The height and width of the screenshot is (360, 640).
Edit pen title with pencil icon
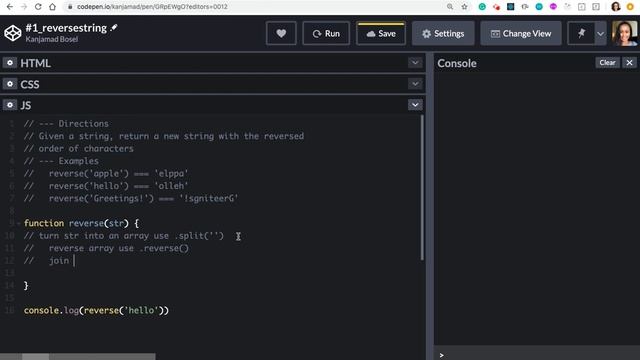pos(114,27)
